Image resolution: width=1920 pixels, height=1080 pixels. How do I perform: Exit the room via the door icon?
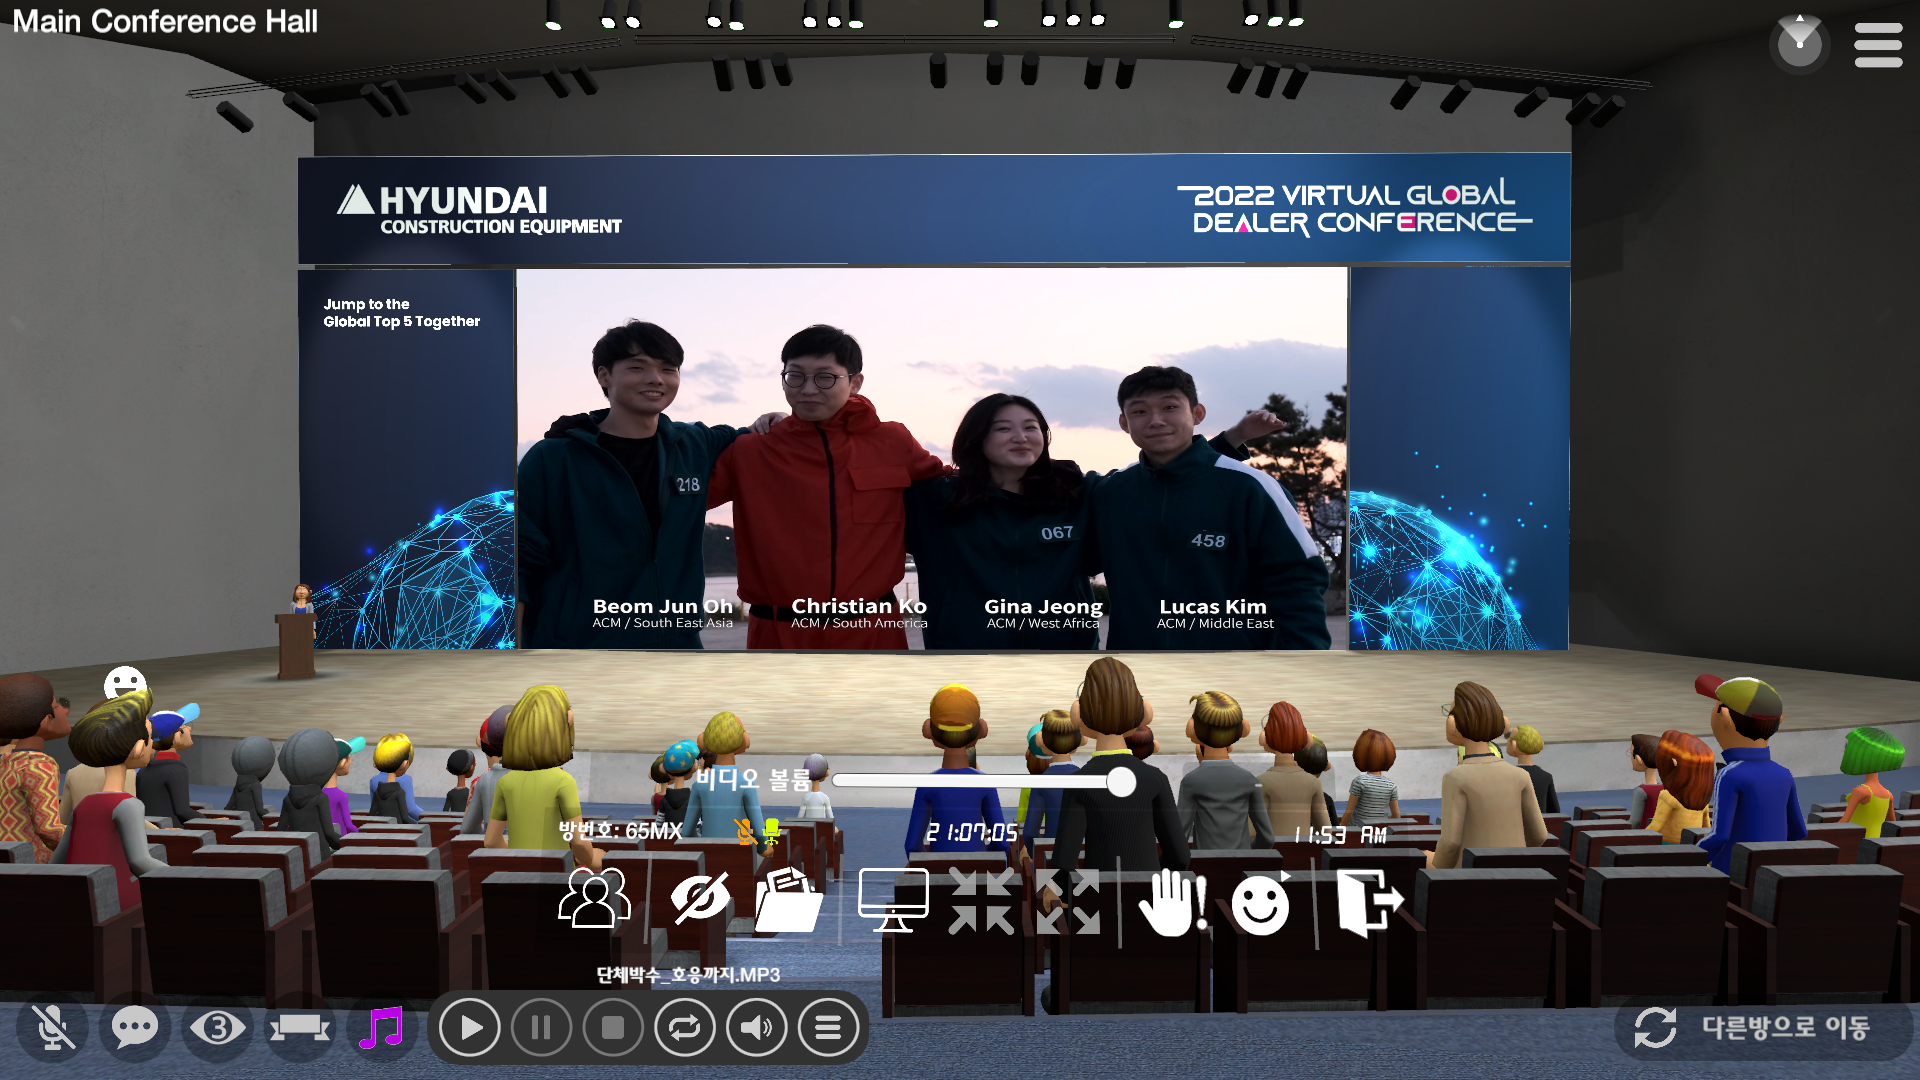point(1368,902)
